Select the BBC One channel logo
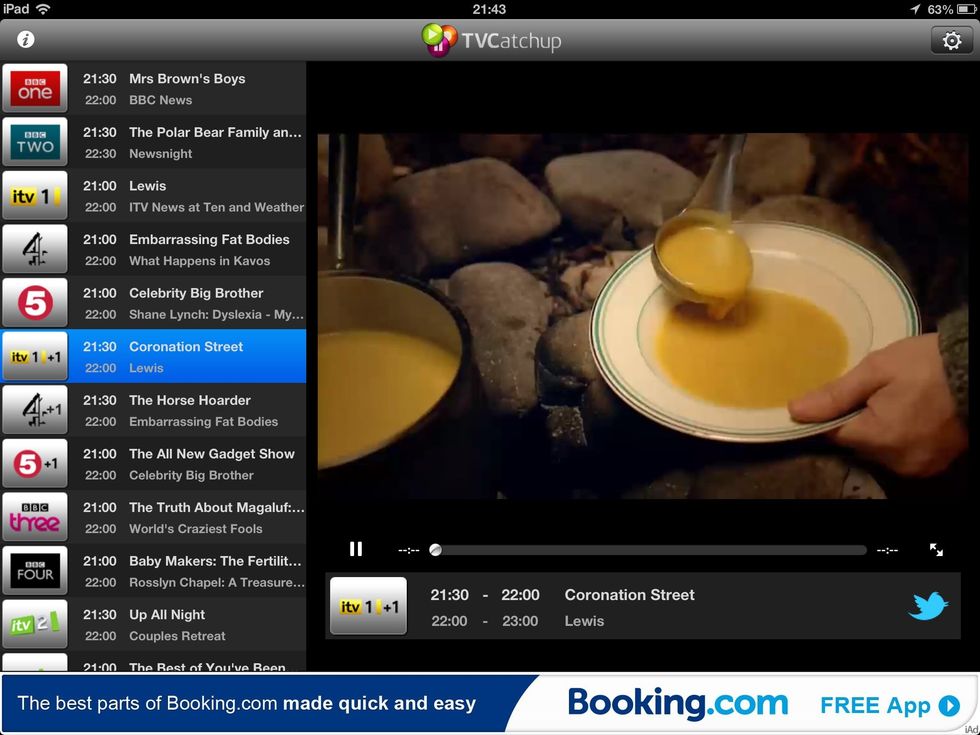 pos(35,88)
